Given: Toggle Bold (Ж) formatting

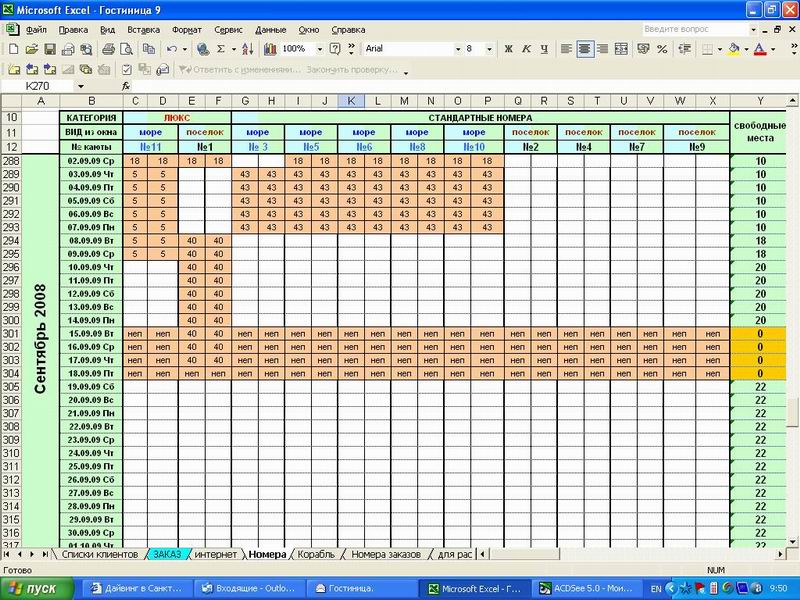Looking at the screenshot, I should 508,49.
